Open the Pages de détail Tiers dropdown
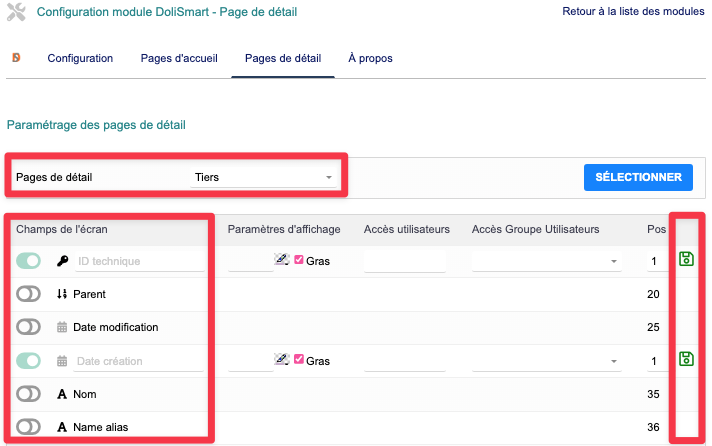 point(264,177)
